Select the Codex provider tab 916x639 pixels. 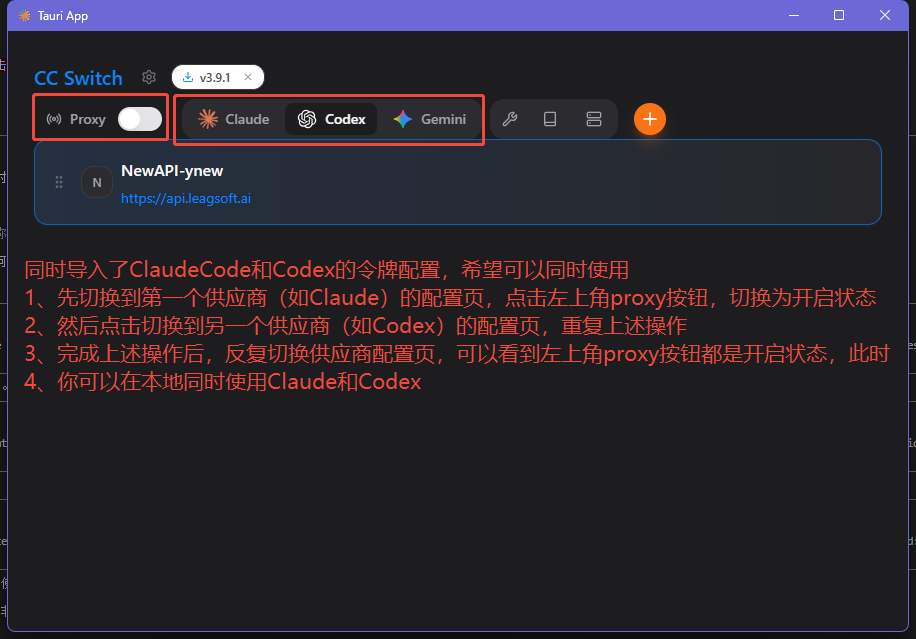[x=330, y=119]
